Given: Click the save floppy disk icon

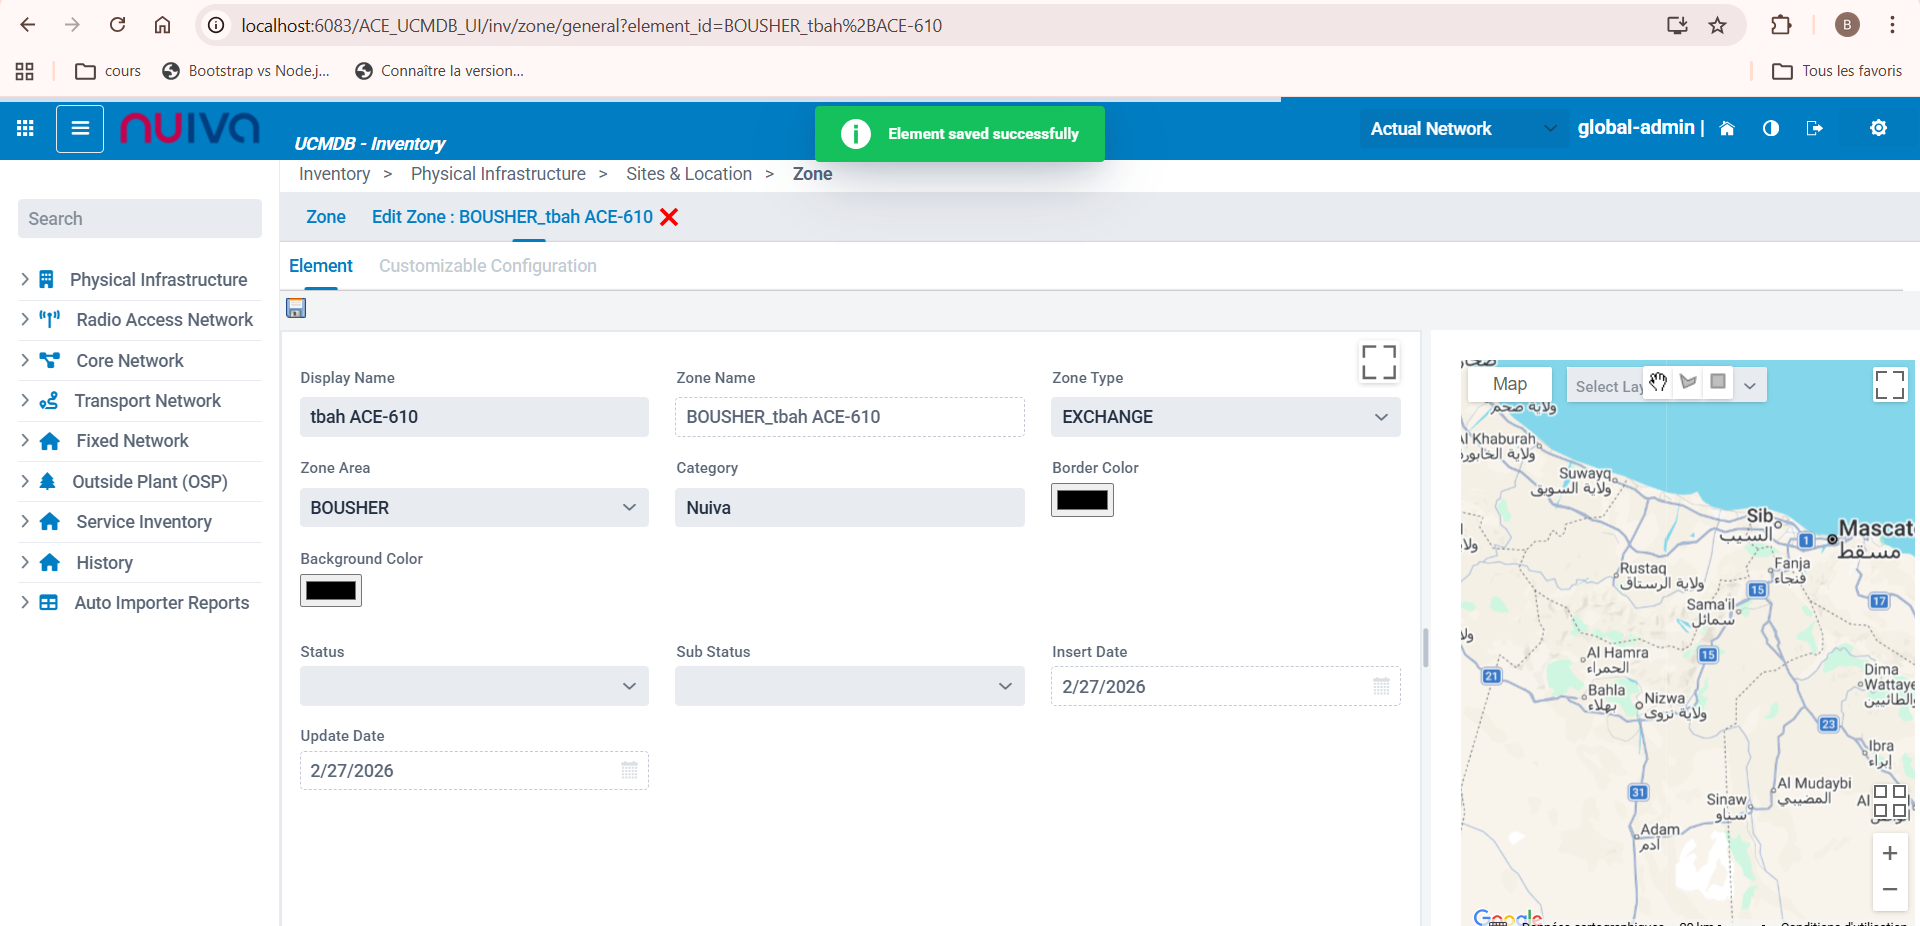Looking at the screenshot, I should 296,308.
